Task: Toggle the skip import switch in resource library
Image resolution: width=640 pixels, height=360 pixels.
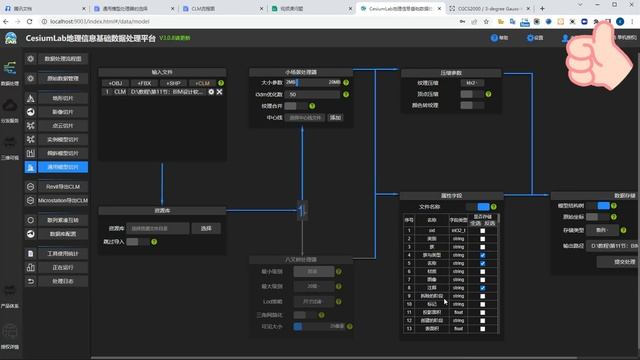Action: click(x=138, y=242)
